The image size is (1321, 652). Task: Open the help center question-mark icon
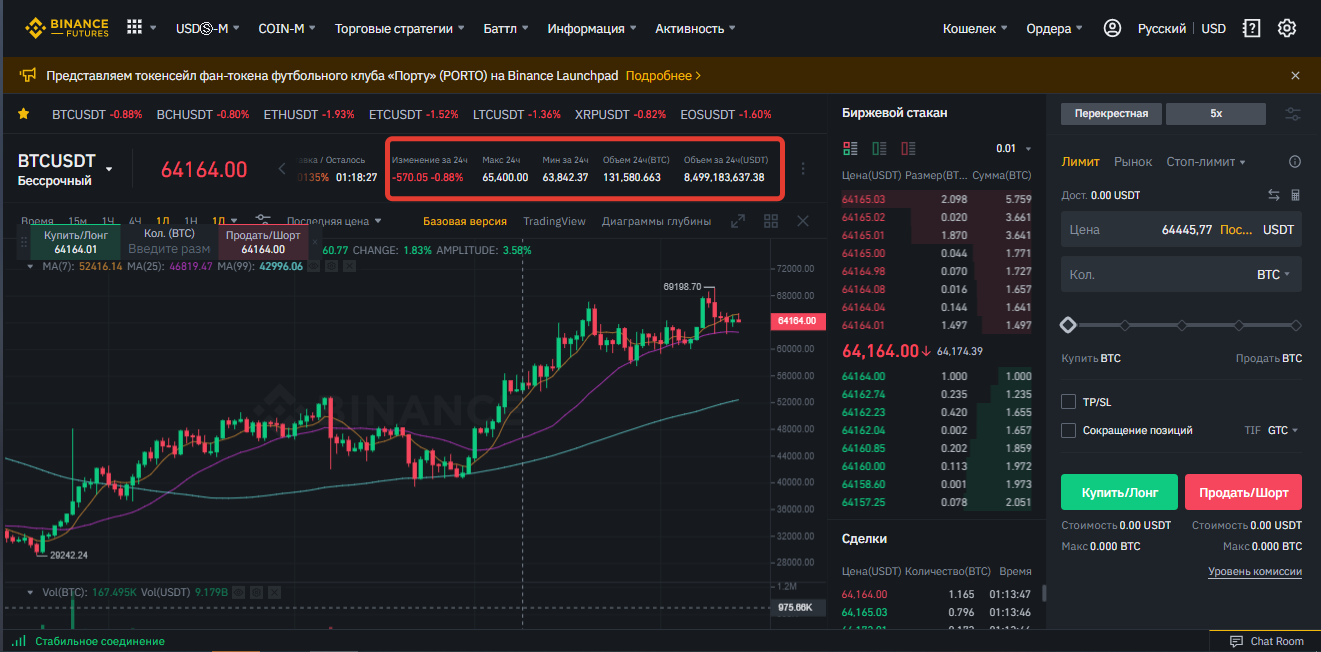(x=1251, y=28)
